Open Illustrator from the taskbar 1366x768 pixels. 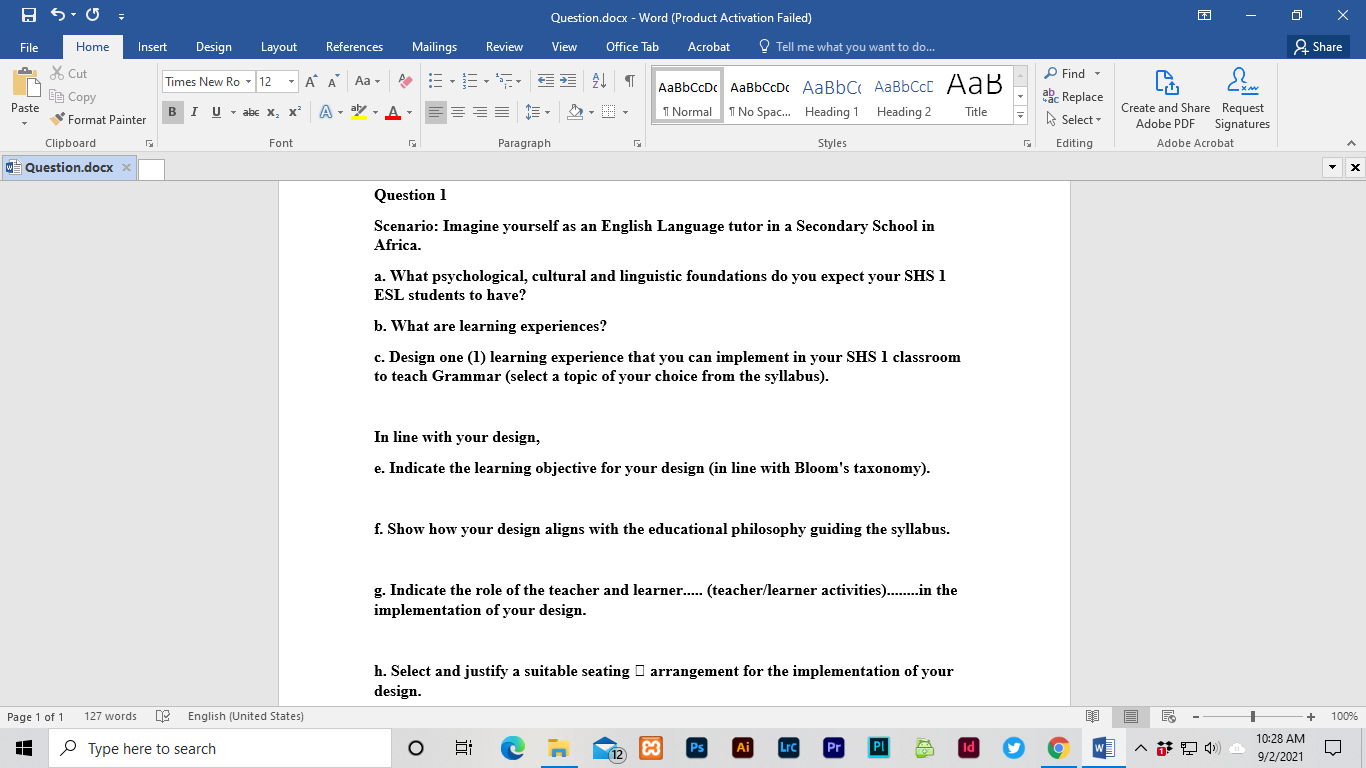742,748
